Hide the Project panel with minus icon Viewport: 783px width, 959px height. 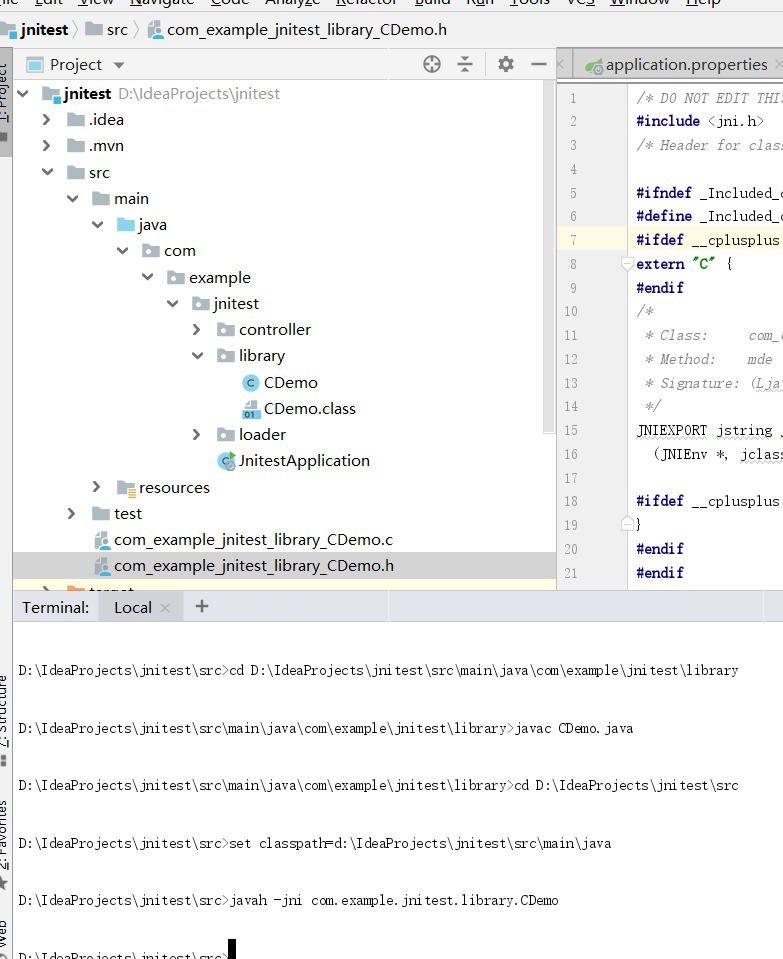[x=538, y=64]
